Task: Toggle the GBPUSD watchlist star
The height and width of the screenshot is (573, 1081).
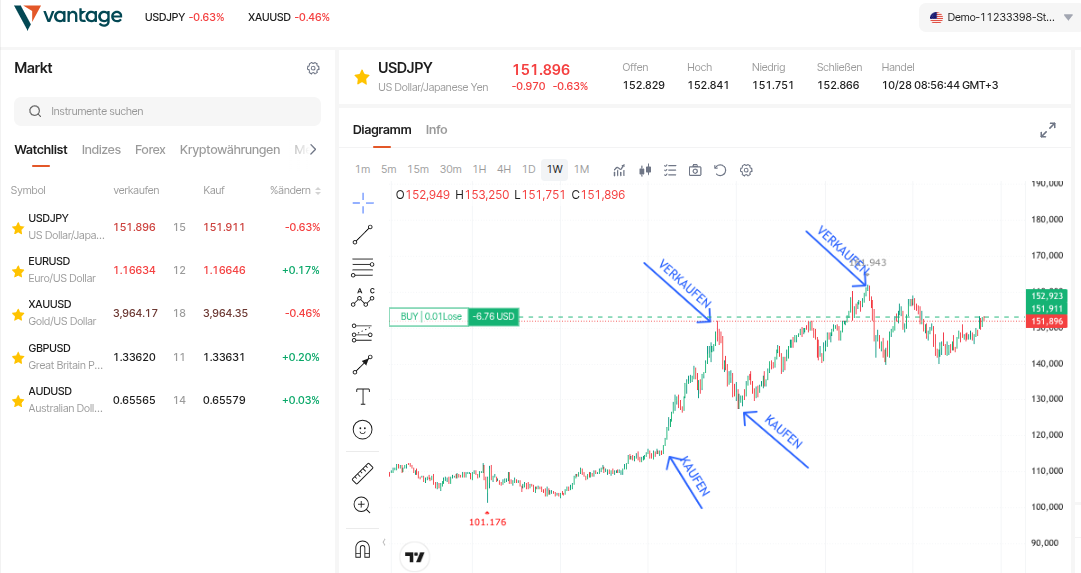Action: click(x=18, y=358)
